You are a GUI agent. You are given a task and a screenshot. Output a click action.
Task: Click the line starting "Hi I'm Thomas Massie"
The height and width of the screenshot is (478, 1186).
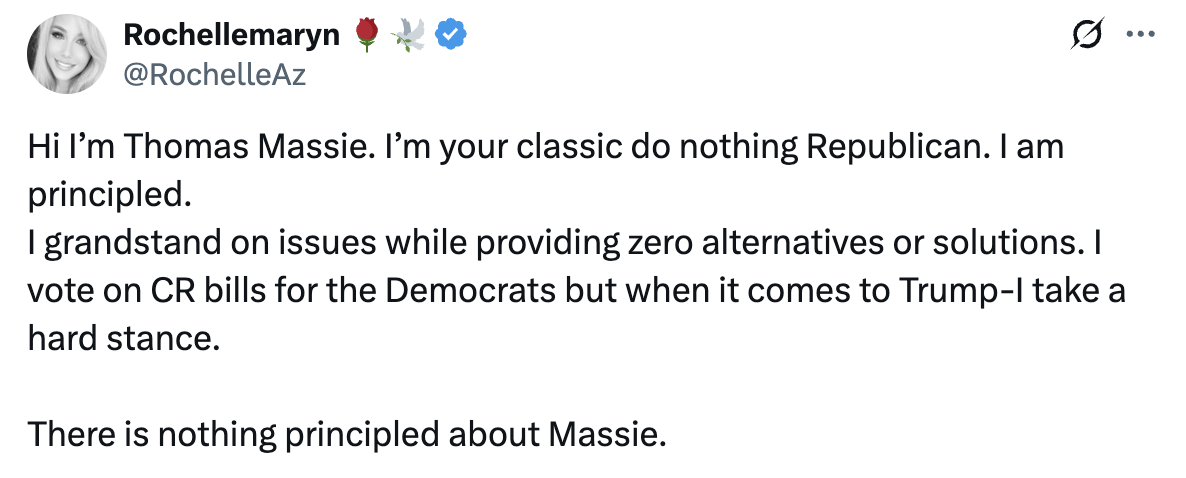click(545, 149)
